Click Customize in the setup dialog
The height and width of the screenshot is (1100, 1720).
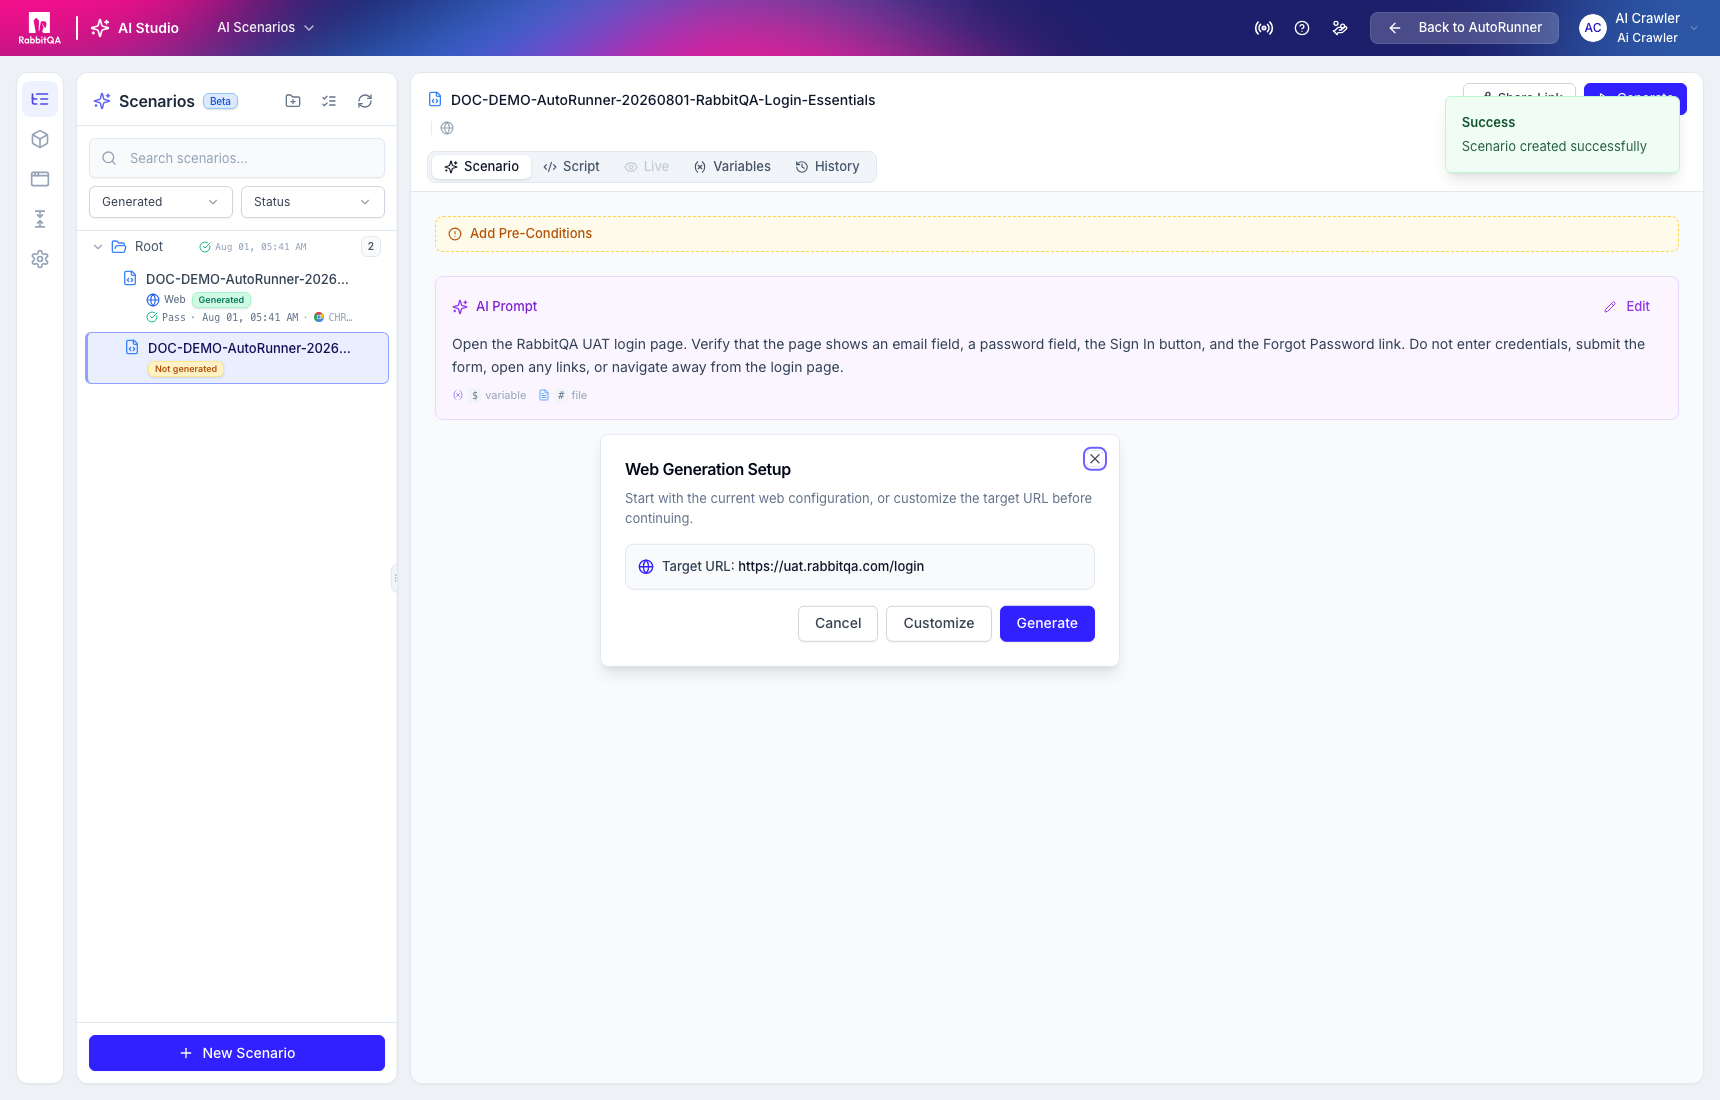[x=939, y=624]
